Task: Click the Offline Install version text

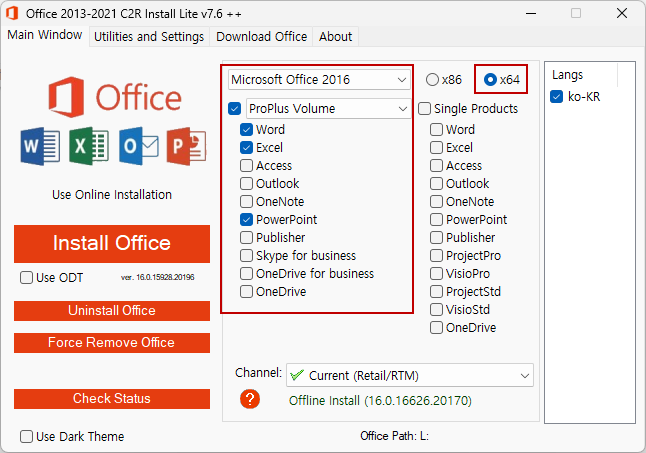Action: point(380,401)
